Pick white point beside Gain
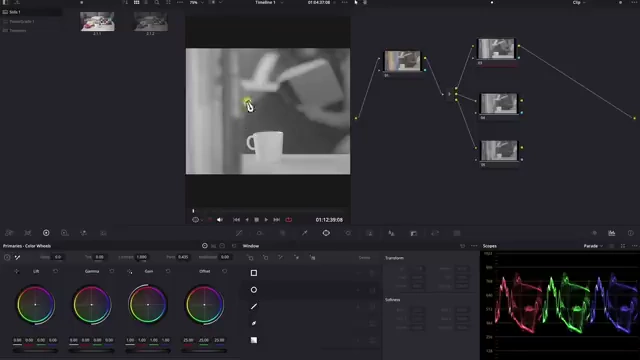640x360 pixels. (129, 271)
